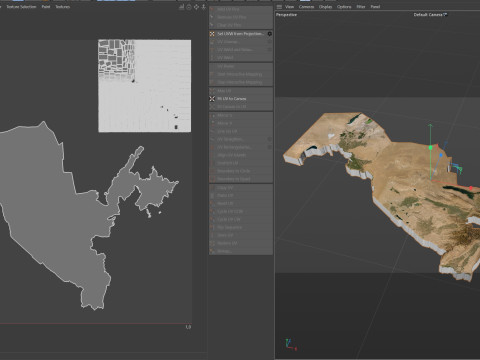Click the Perspective viewport label

(x=286, y=15)
